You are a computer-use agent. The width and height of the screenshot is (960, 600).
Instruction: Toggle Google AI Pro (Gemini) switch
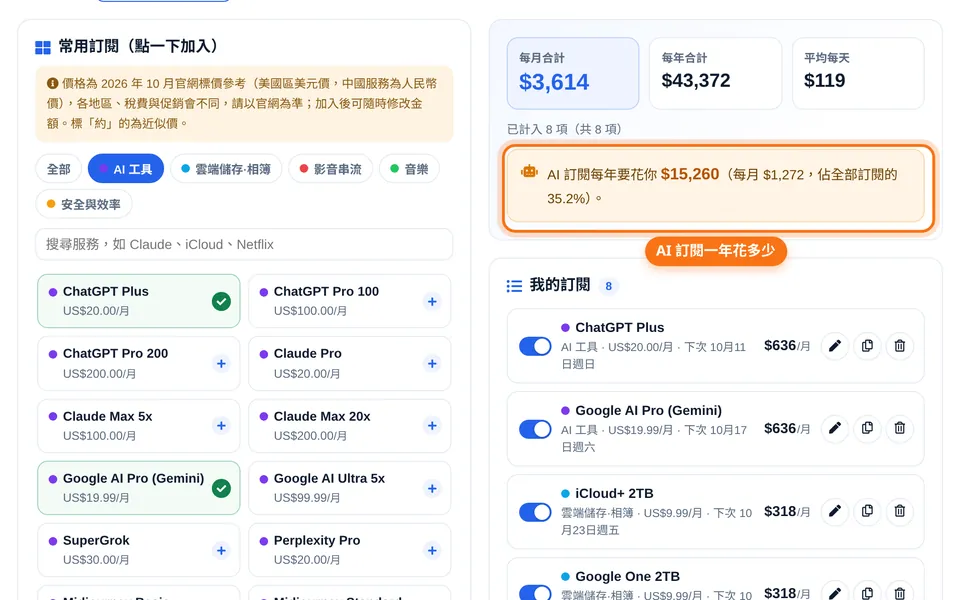pyautogui.click(x=535, y=429)
